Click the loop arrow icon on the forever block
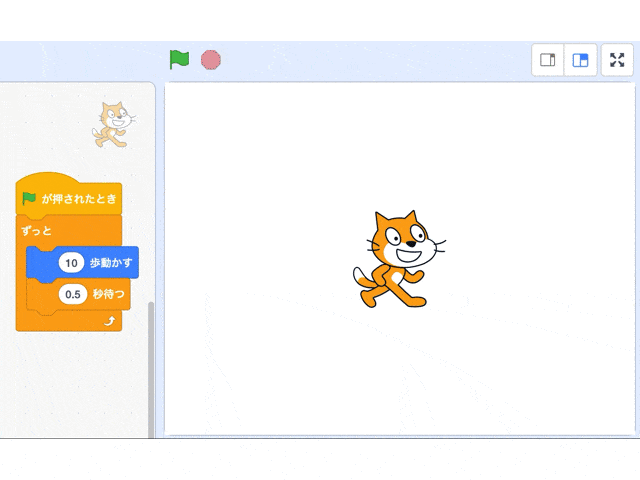Screen dimensions: 640x480 (110, 321)
